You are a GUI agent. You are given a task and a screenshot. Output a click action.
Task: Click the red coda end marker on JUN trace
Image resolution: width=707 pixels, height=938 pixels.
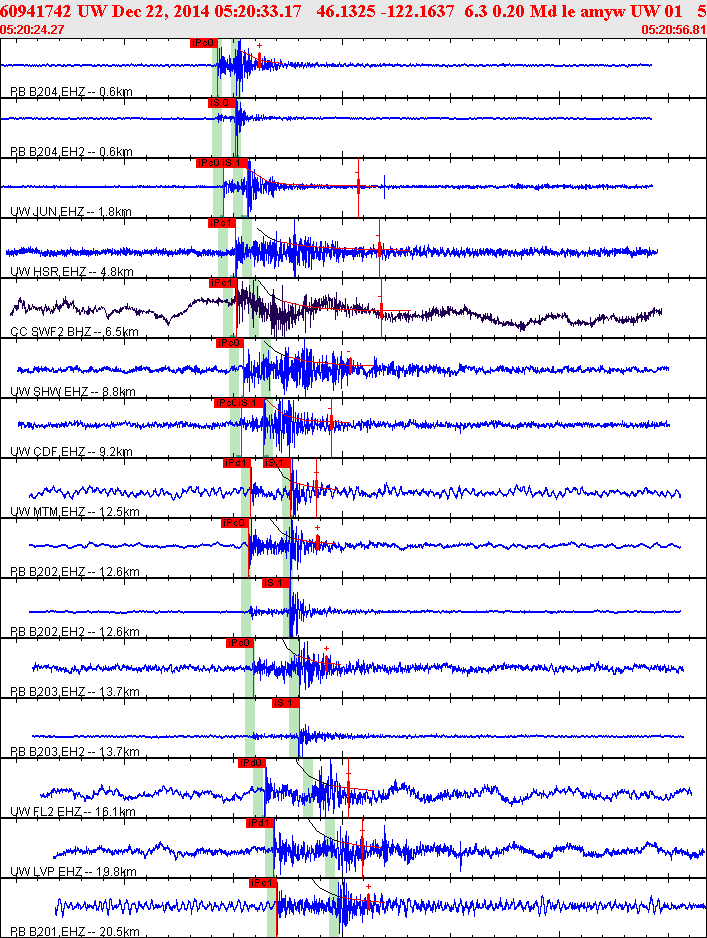(x=358, y=187)
